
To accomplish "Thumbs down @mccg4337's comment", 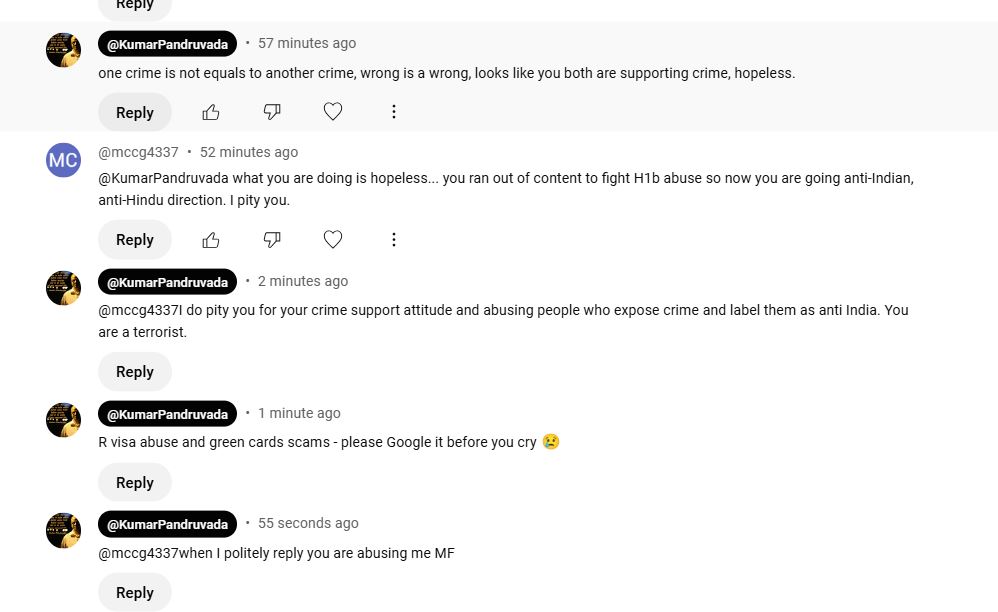I will point(272,239).
